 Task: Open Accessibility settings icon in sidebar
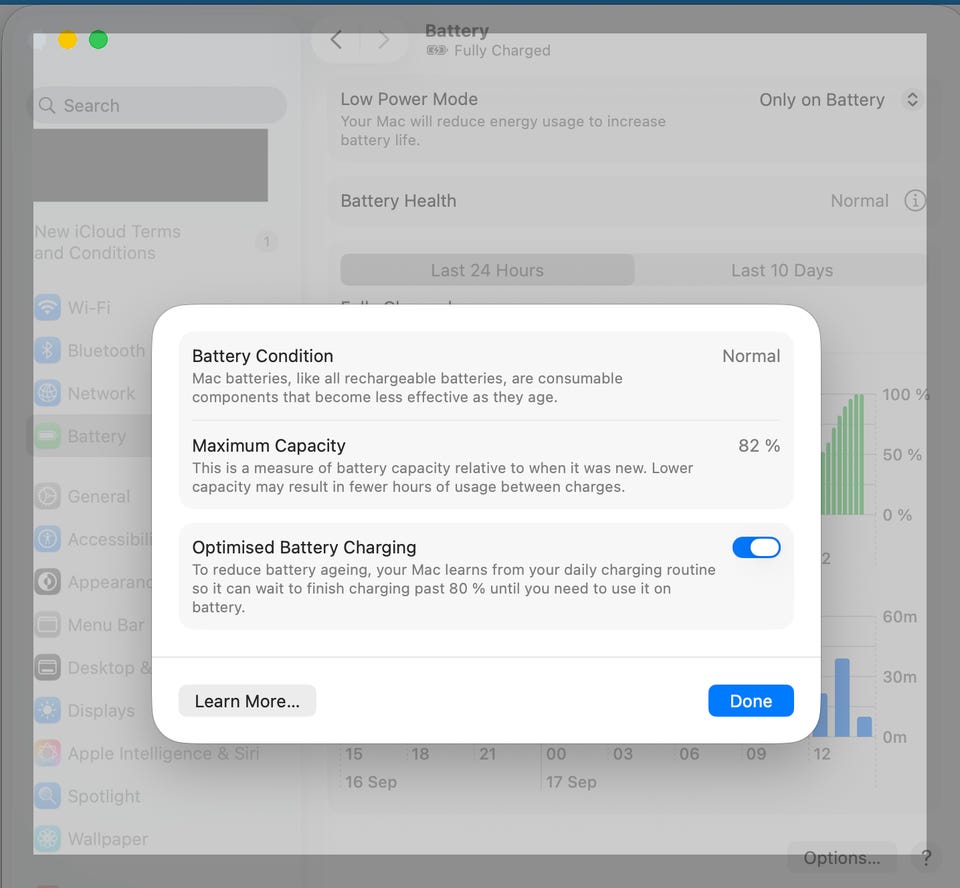48,539
